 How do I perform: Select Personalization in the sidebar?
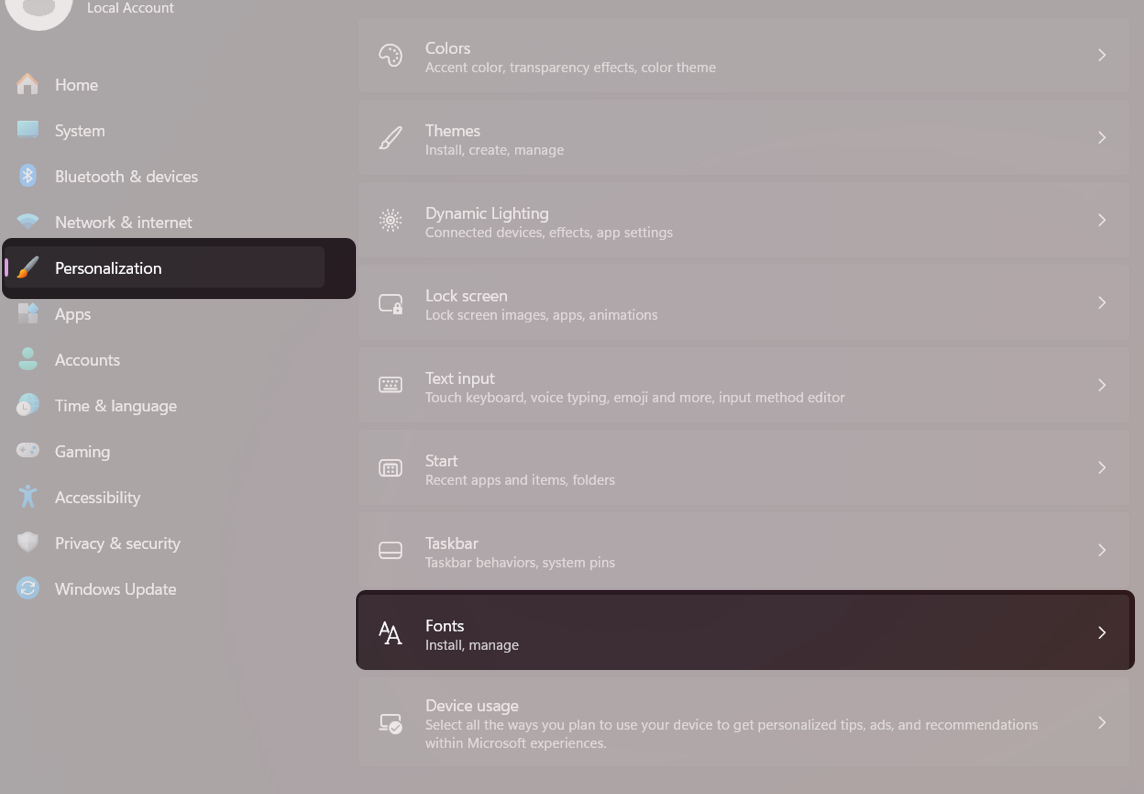pos(108,268)
